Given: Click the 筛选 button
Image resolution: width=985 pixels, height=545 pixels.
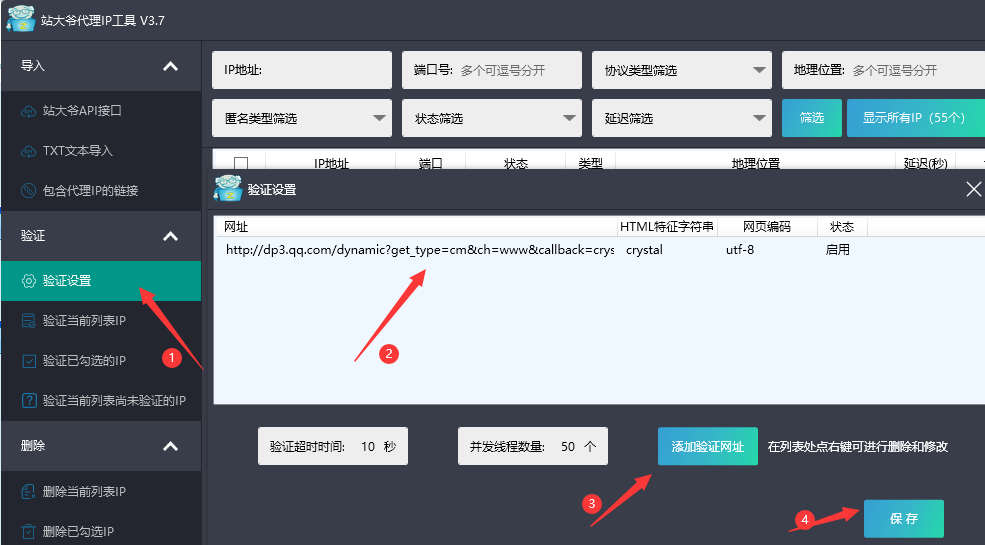Looking at the screenshot, I should (812, 118).
